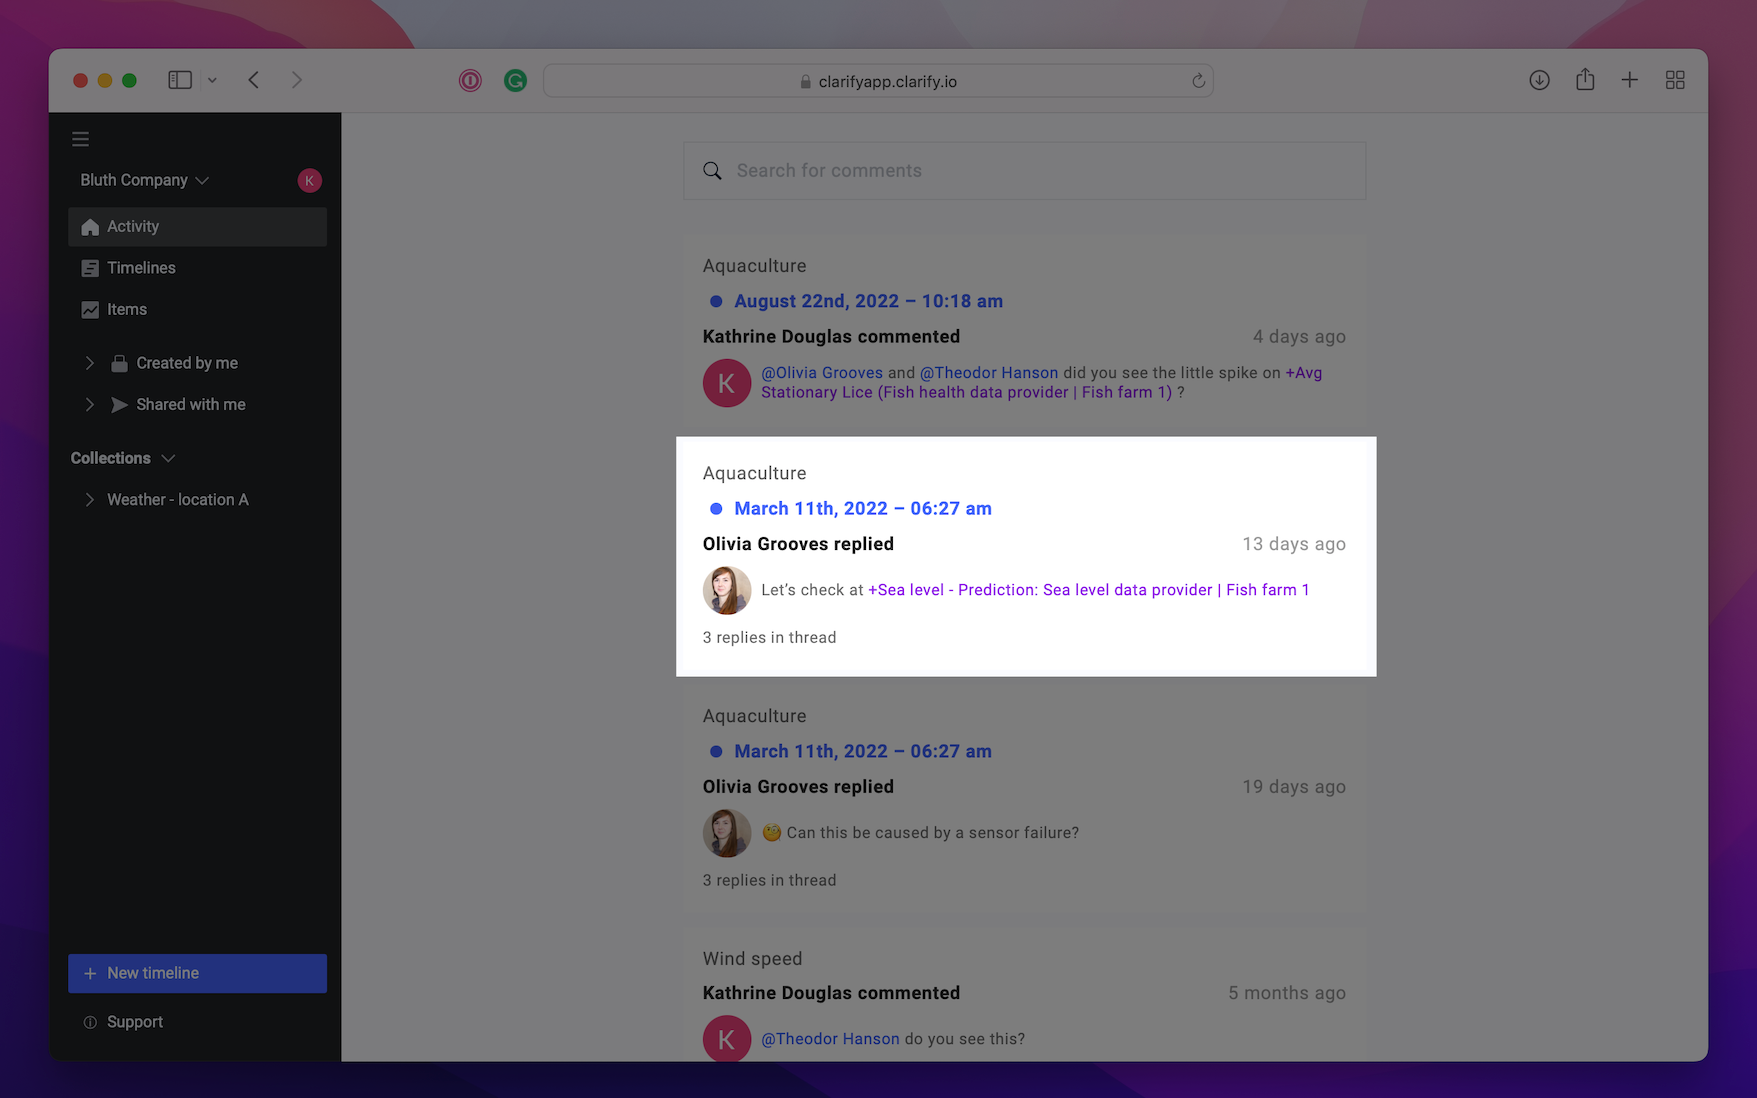
Task: Expand the Shared with me section
Action: pos(90,404)
